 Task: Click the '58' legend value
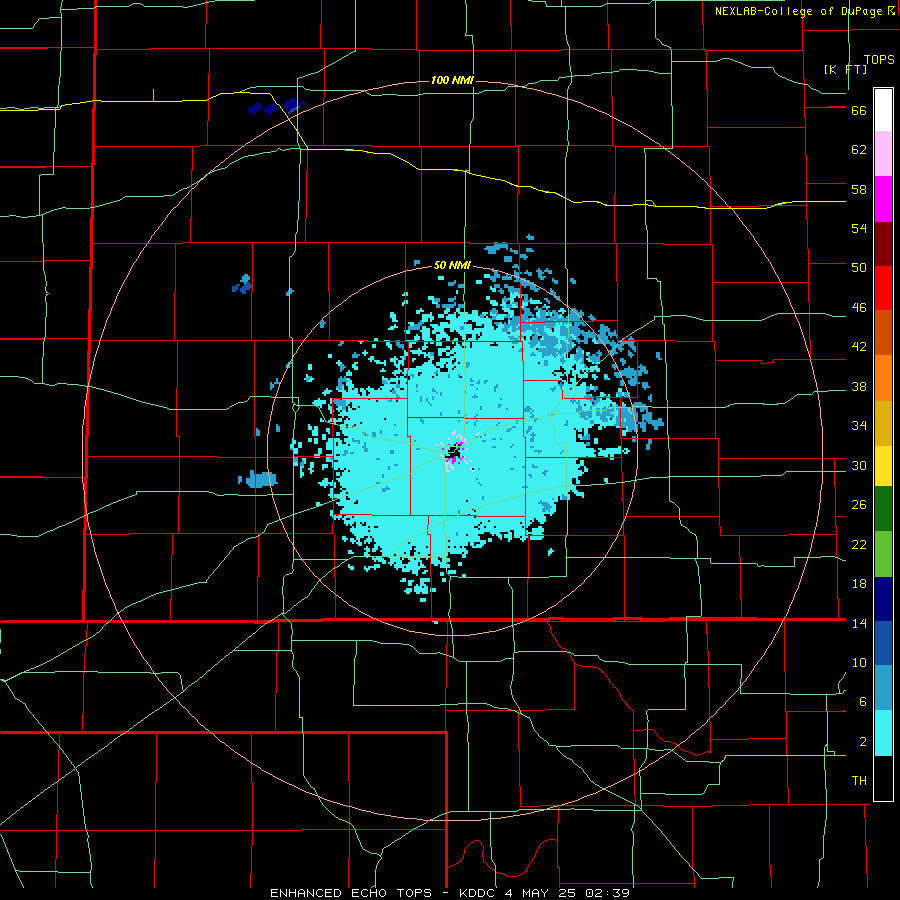859,189
